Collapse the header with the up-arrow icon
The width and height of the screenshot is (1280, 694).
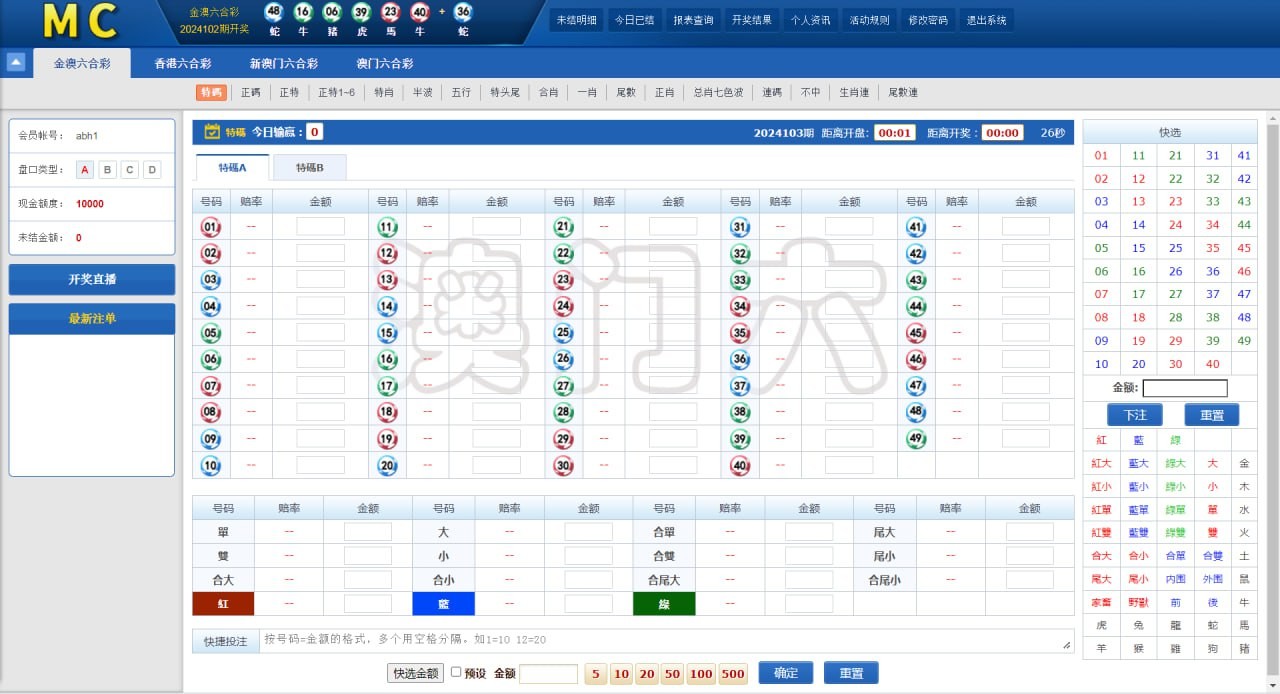pyautogui.click(x=15, y=62)
